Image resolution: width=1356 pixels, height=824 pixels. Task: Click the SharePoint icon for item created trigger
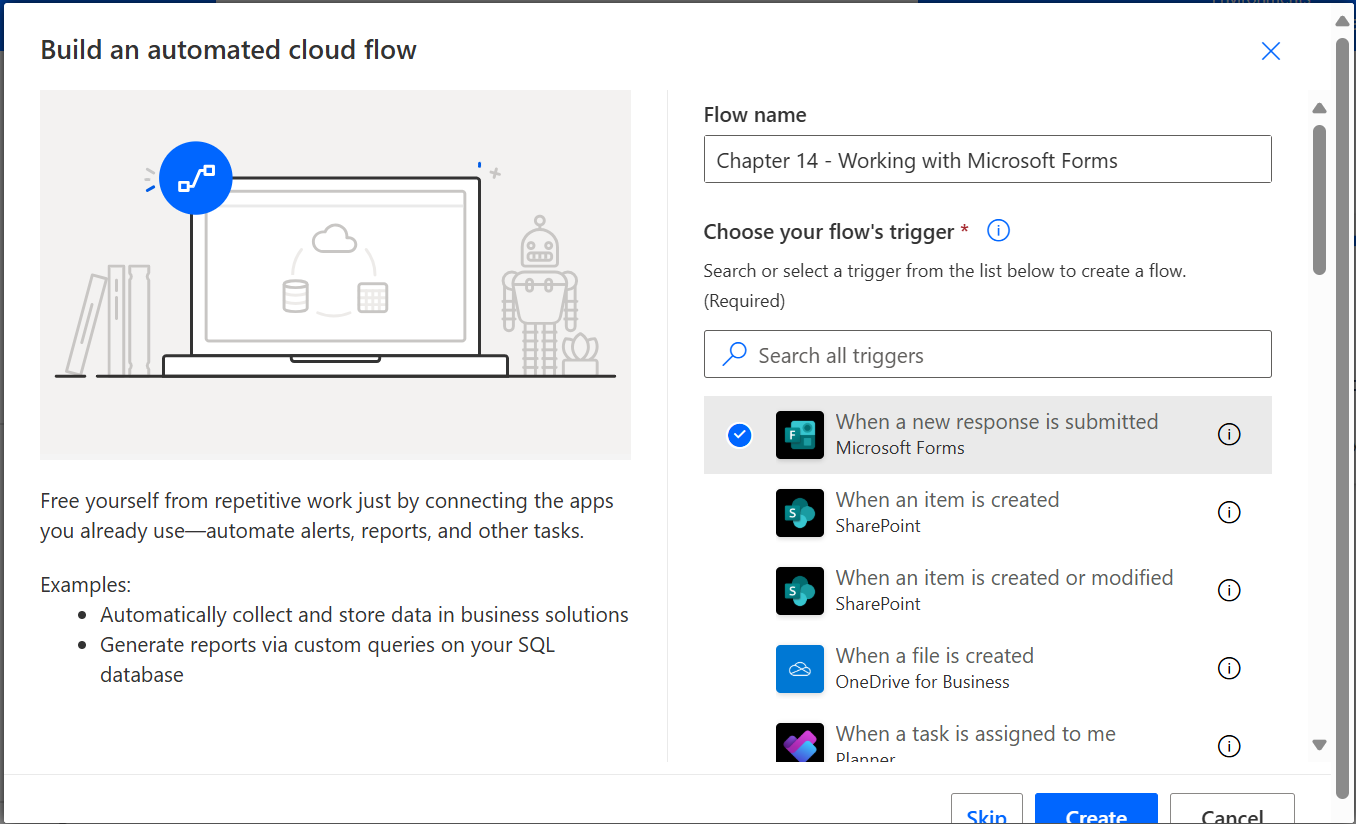point(799,512)
